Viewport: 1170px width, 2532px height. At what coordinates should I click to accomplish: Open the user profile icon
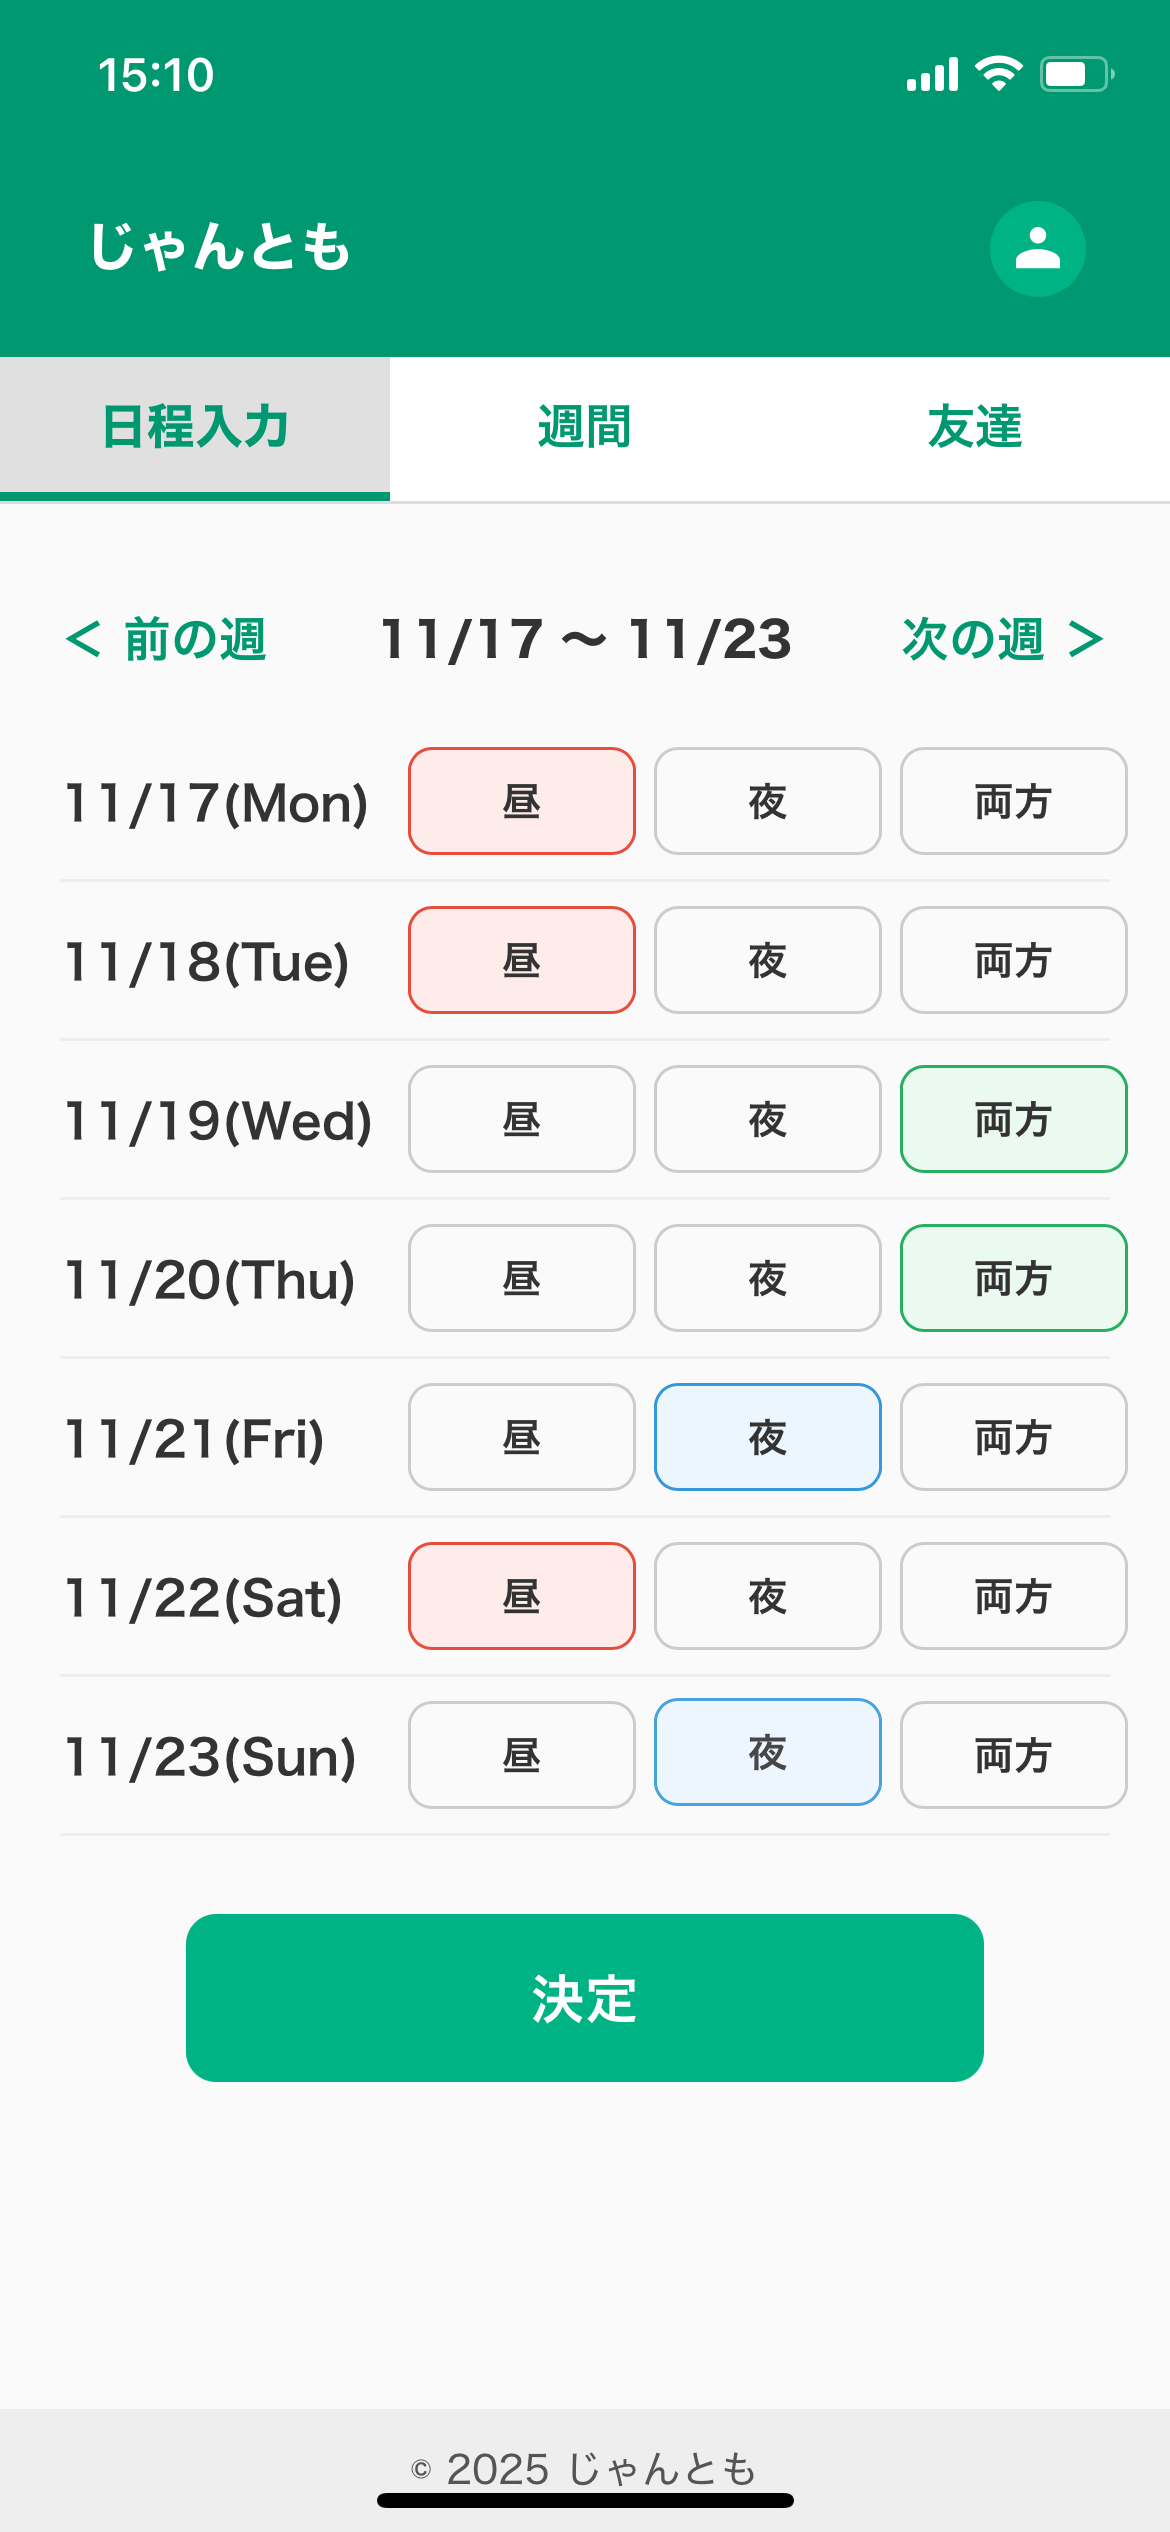click(1037, 249)
